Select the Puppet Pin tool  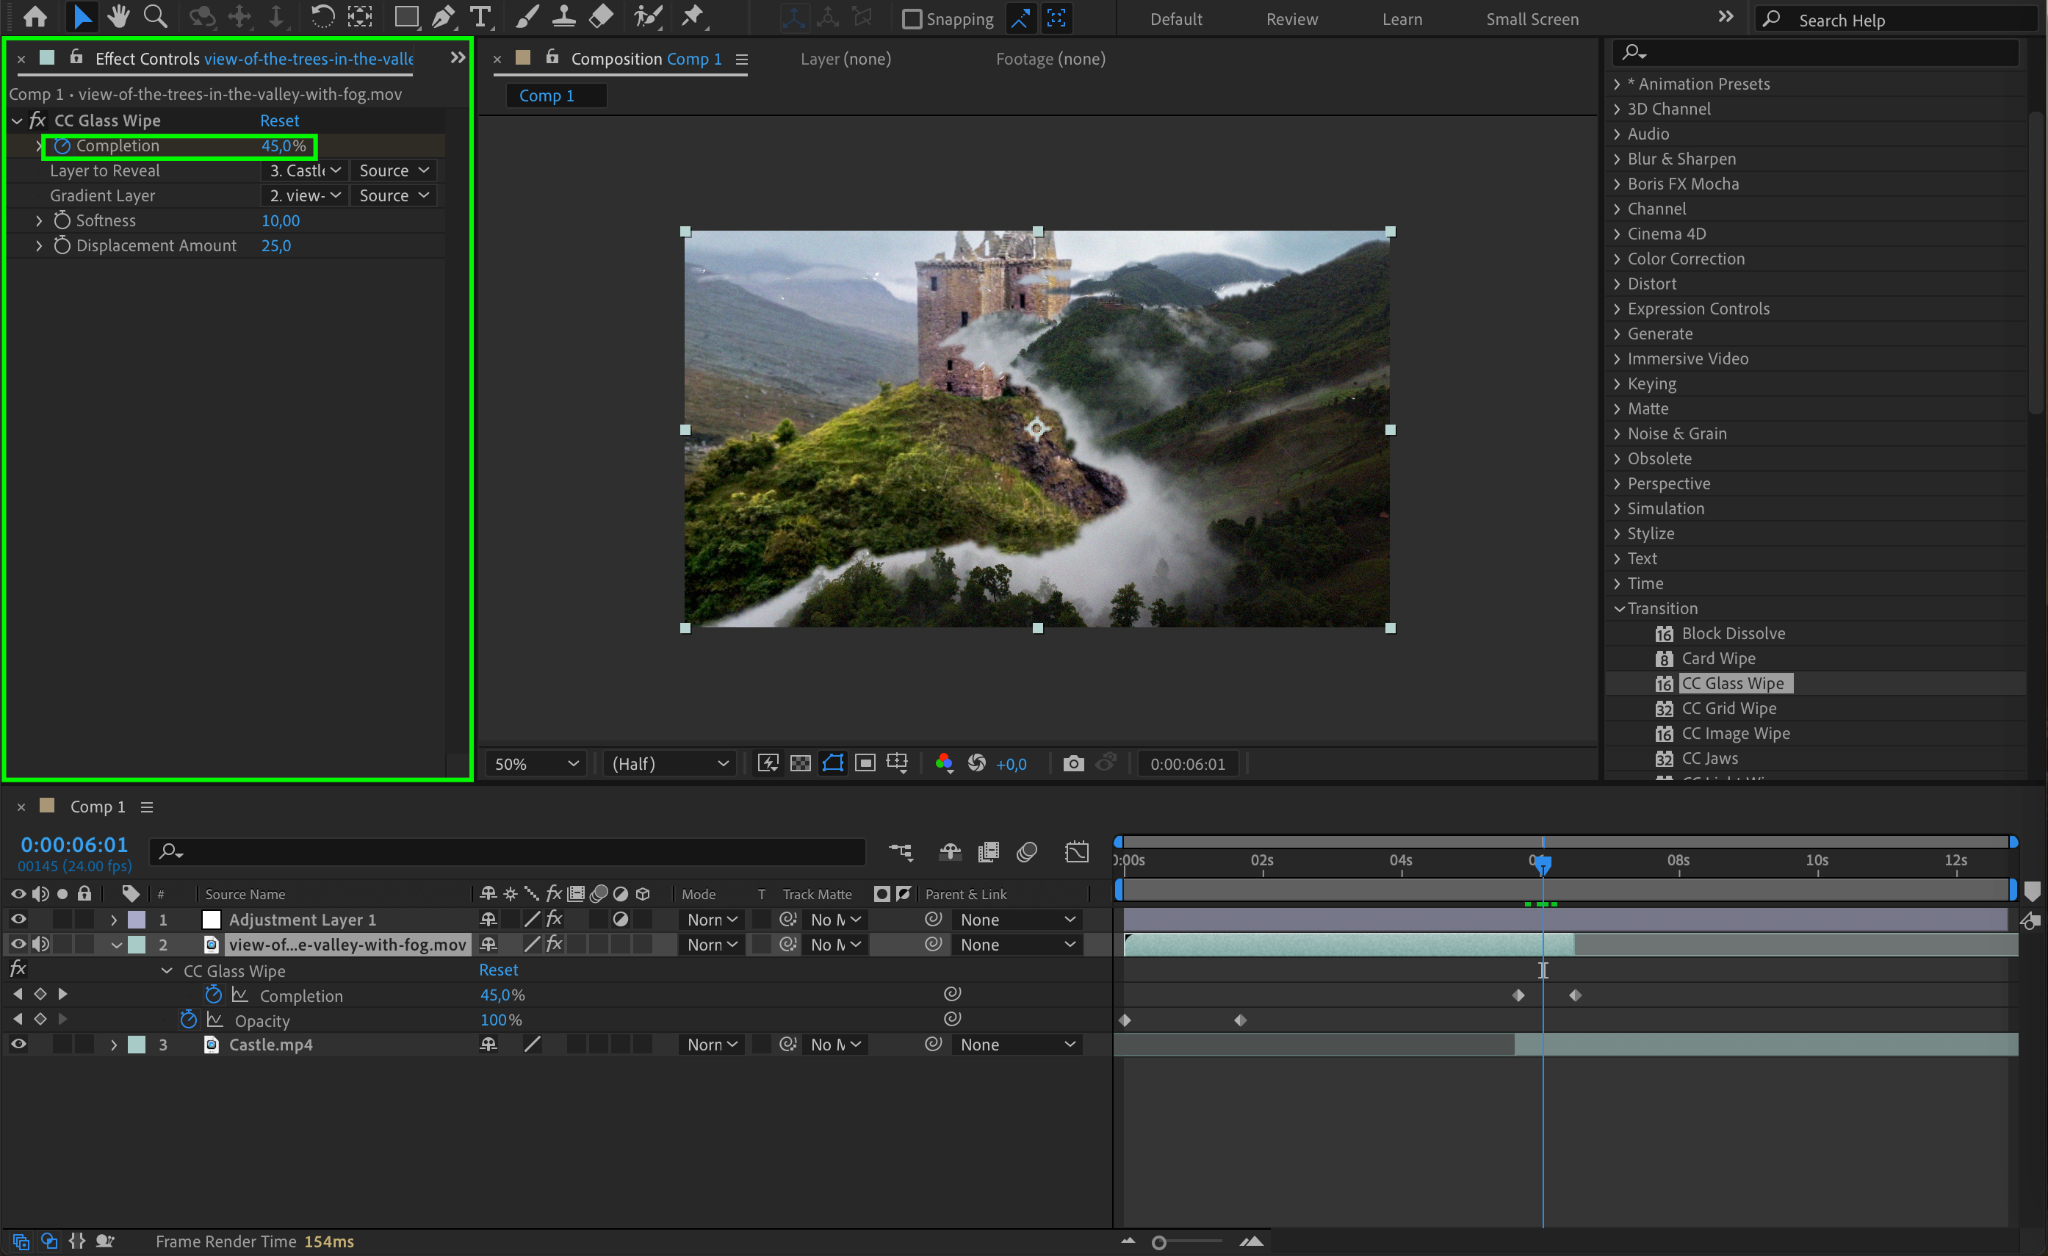coord(692,17)
